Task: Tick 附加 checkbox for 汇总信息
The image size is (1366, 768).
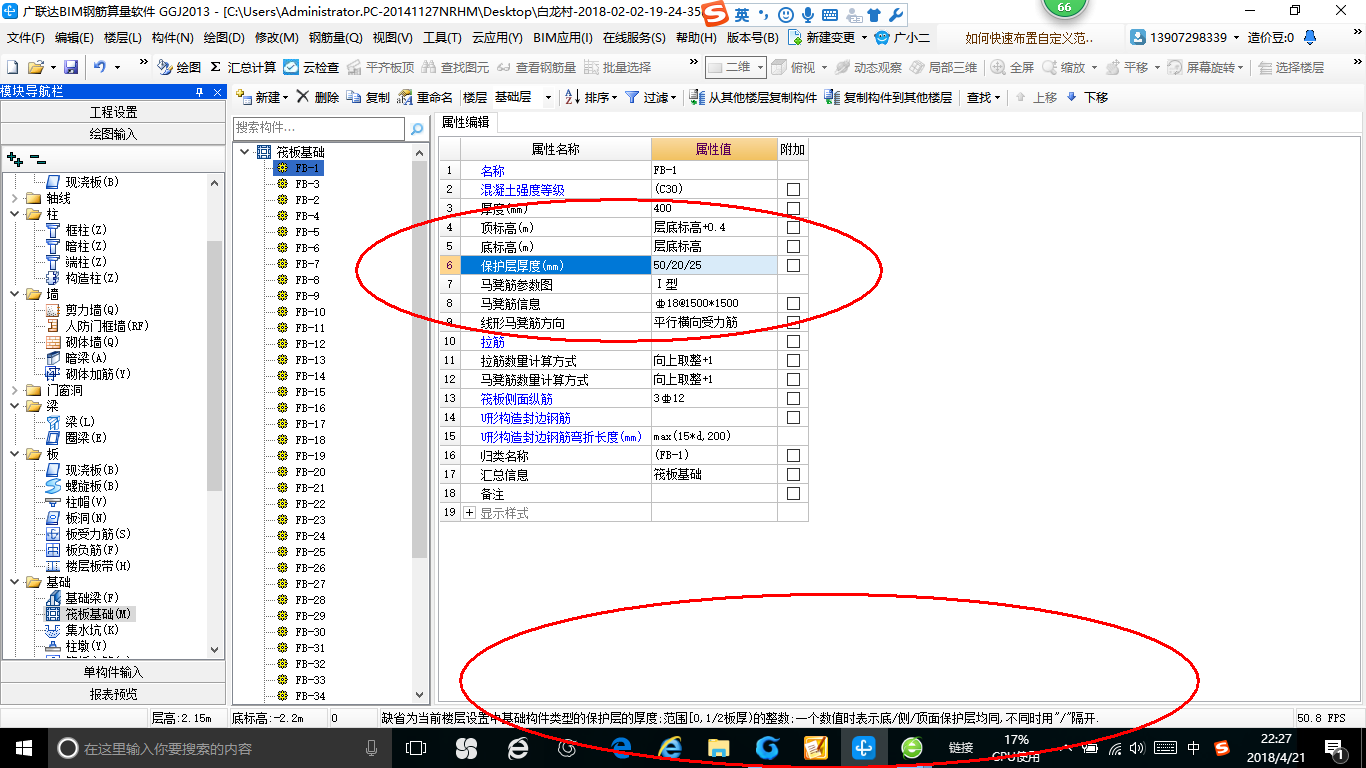Action: [793, 474]
